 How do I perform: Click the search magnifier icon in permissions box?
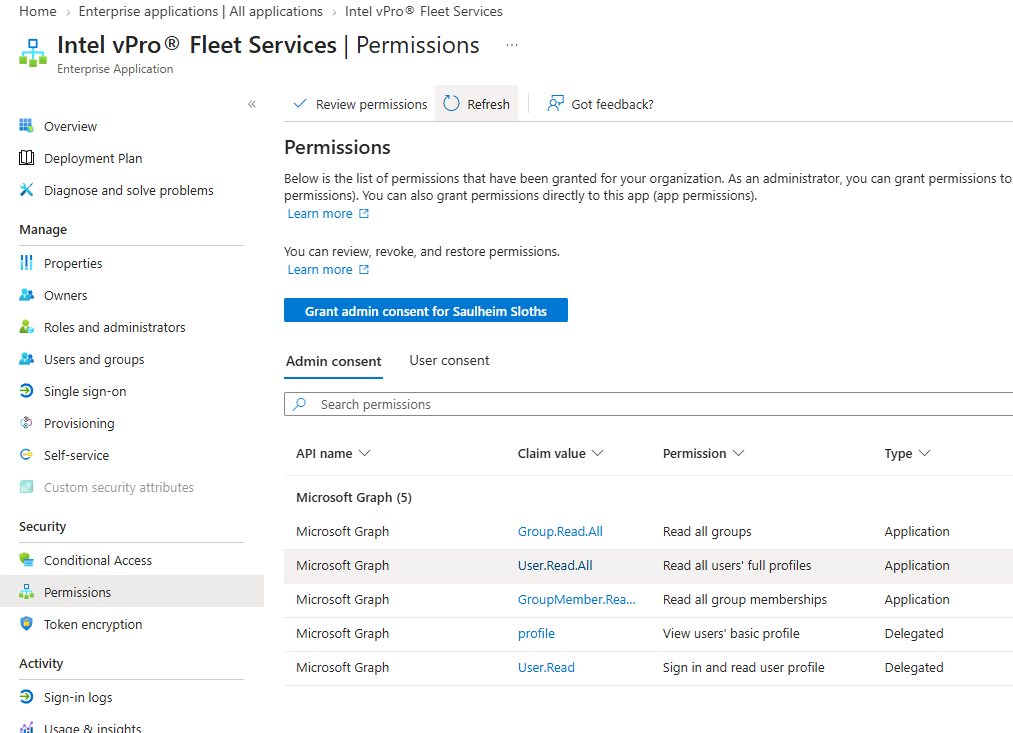[x=300, y=404]
